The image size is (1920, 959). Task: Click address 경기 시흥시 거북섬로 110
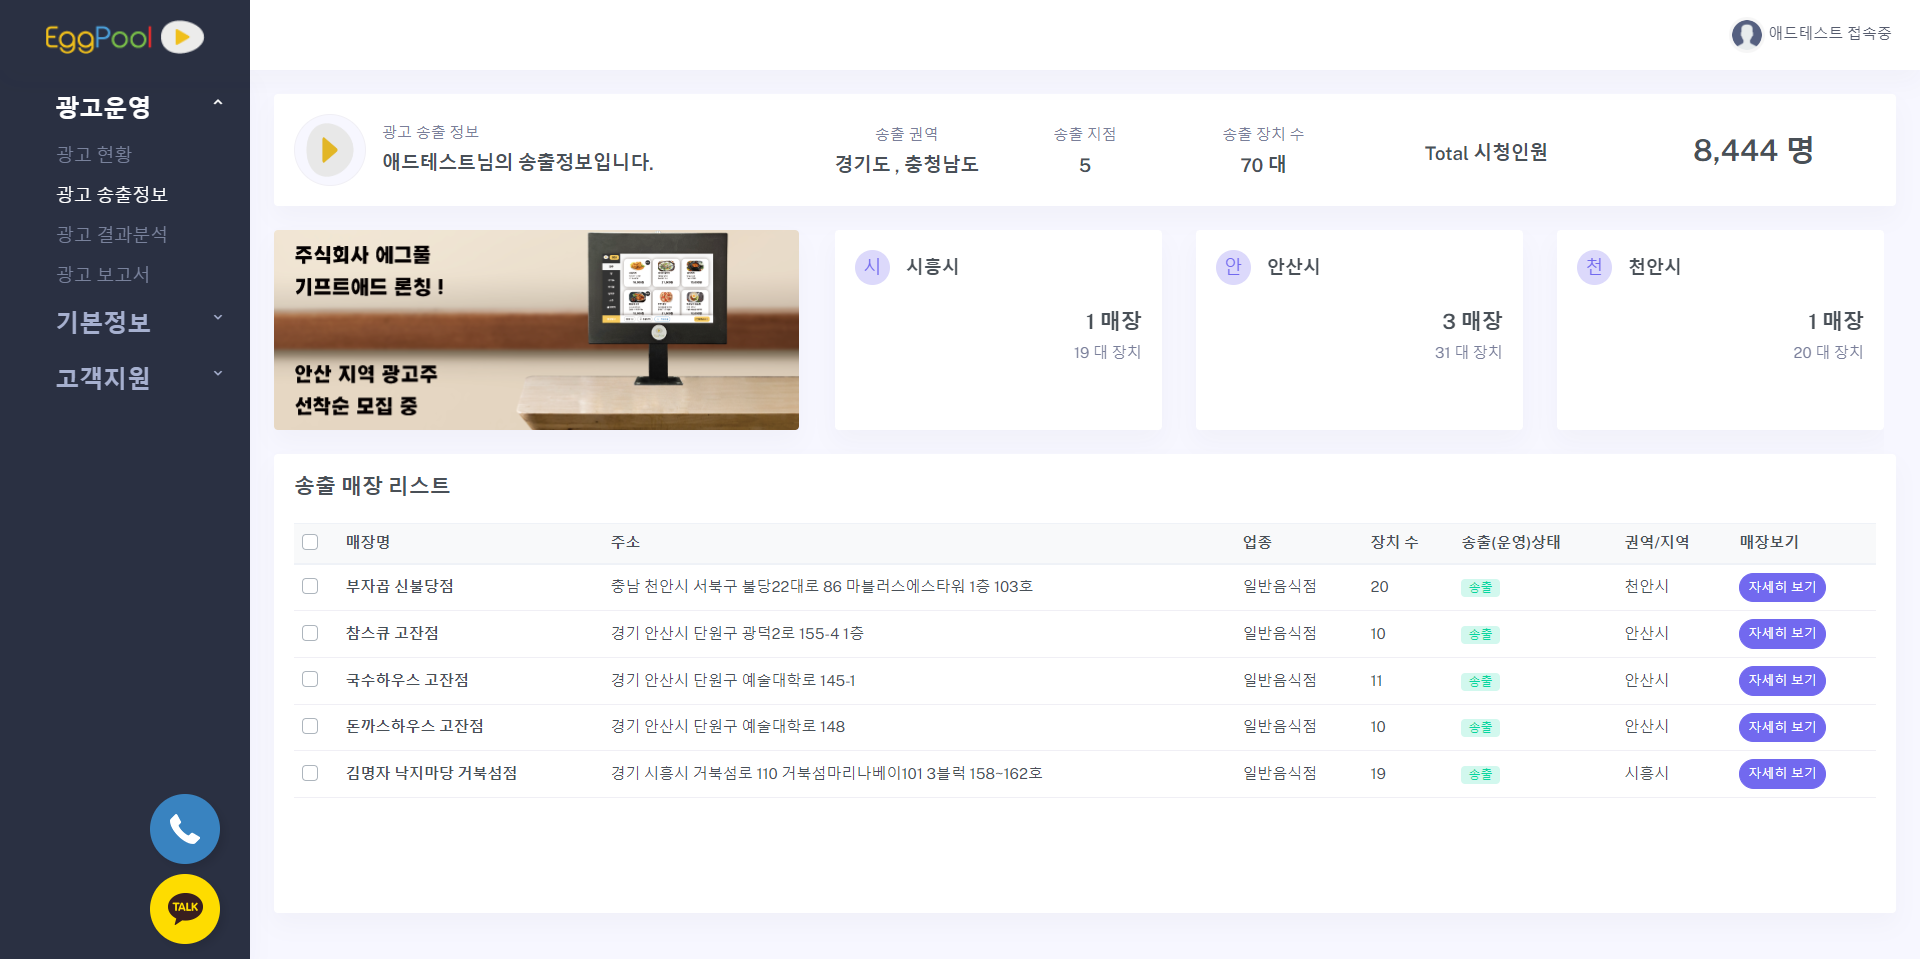click(827, 773)
